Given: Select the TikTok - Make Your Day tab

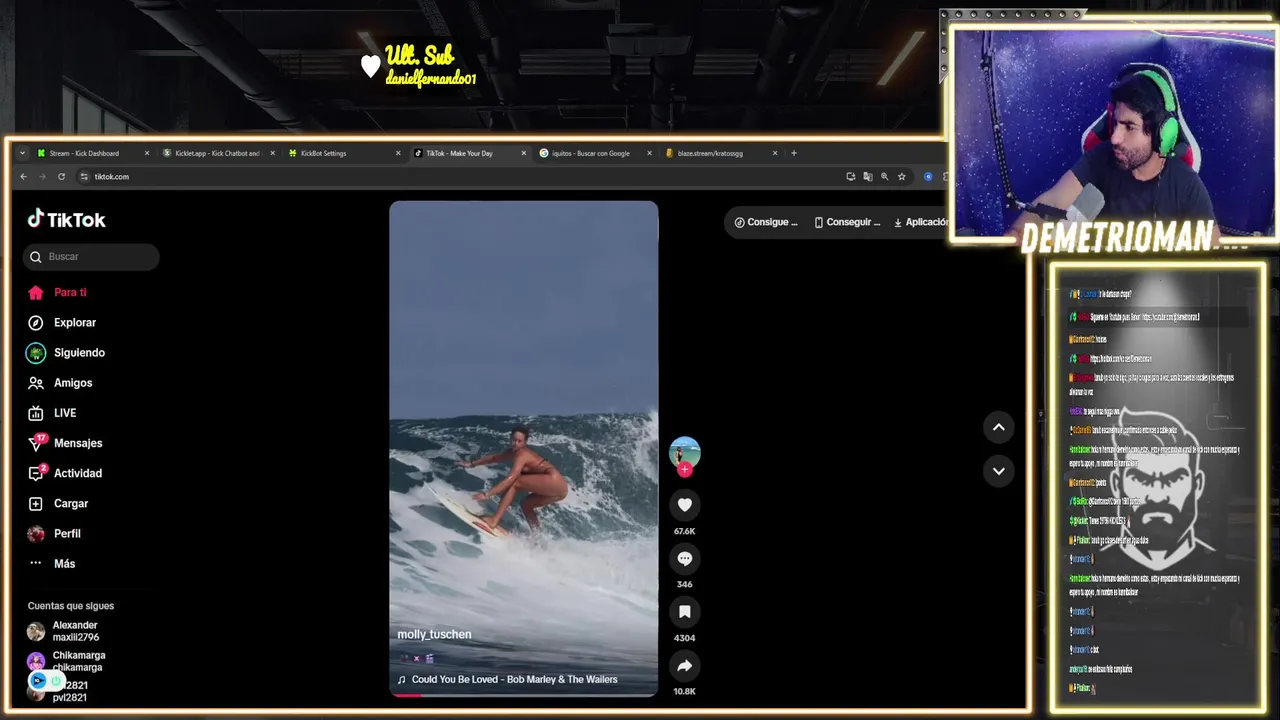Looking at the screenshot, I should tap(470, 153).
